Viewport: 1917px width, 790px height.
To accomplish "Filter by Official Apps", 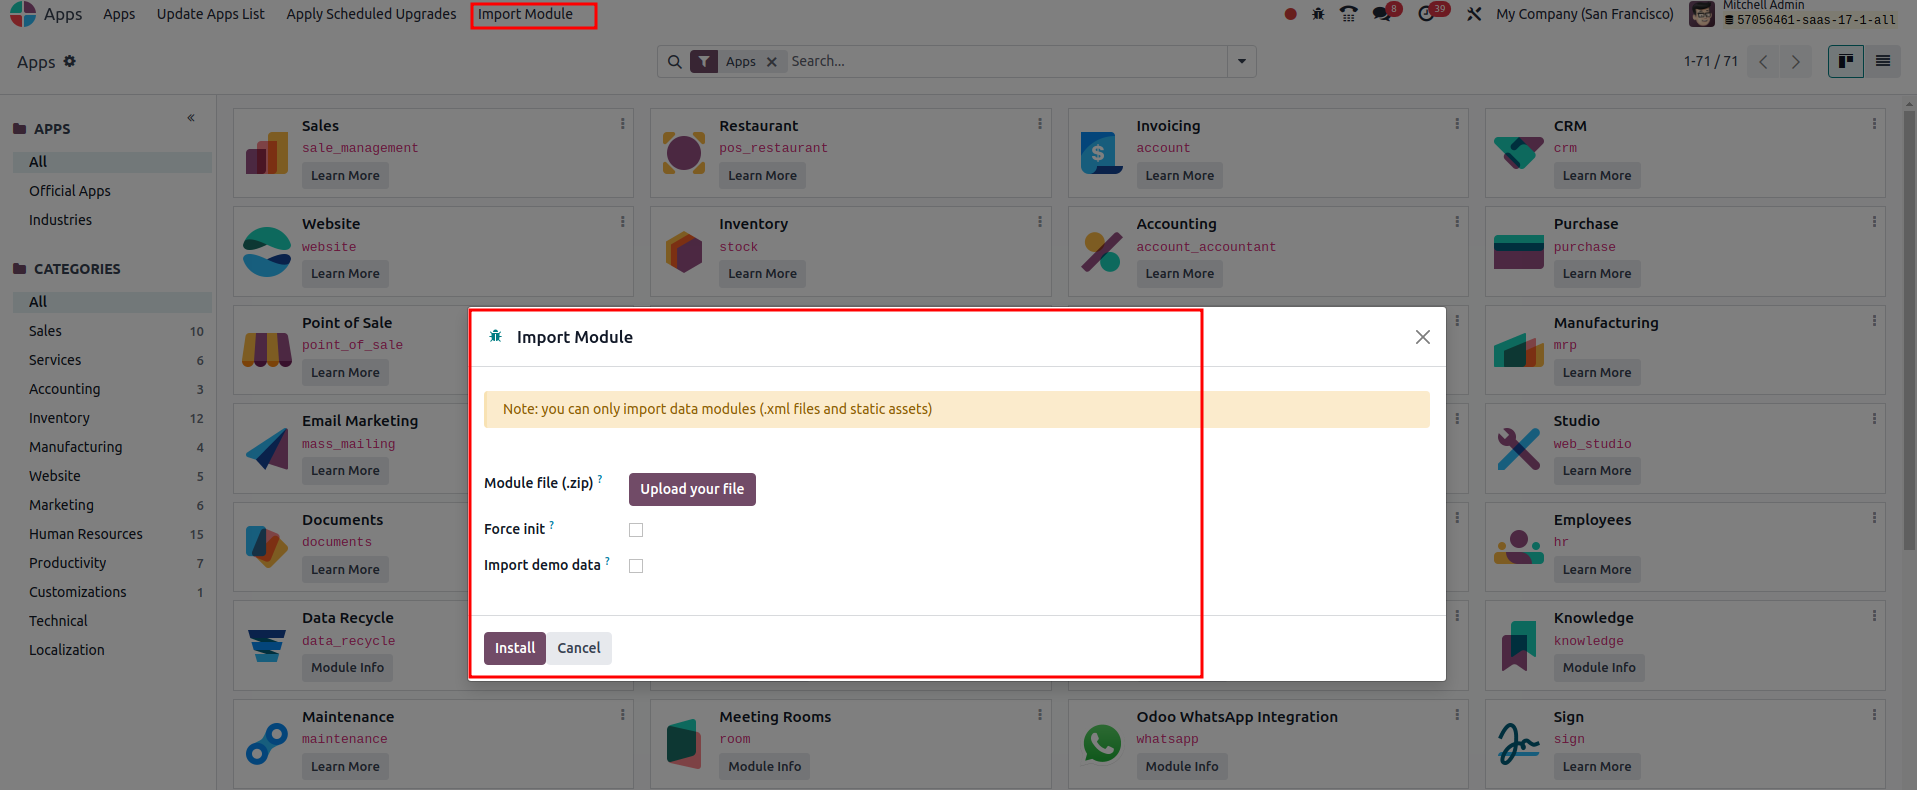I will [x=70, y=191].
